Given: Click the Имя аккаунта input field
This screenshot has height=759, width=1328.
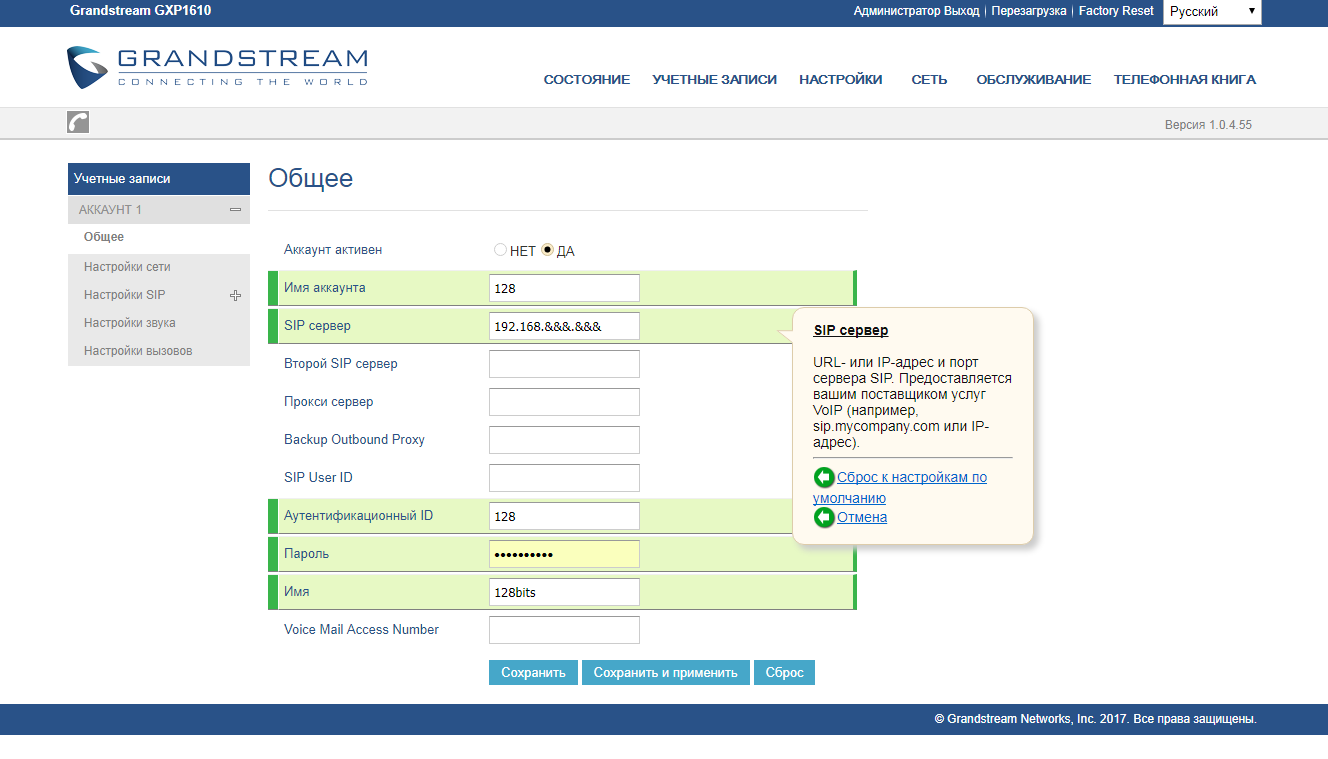Looking at the screenshot, I should [x=564, y=288].
